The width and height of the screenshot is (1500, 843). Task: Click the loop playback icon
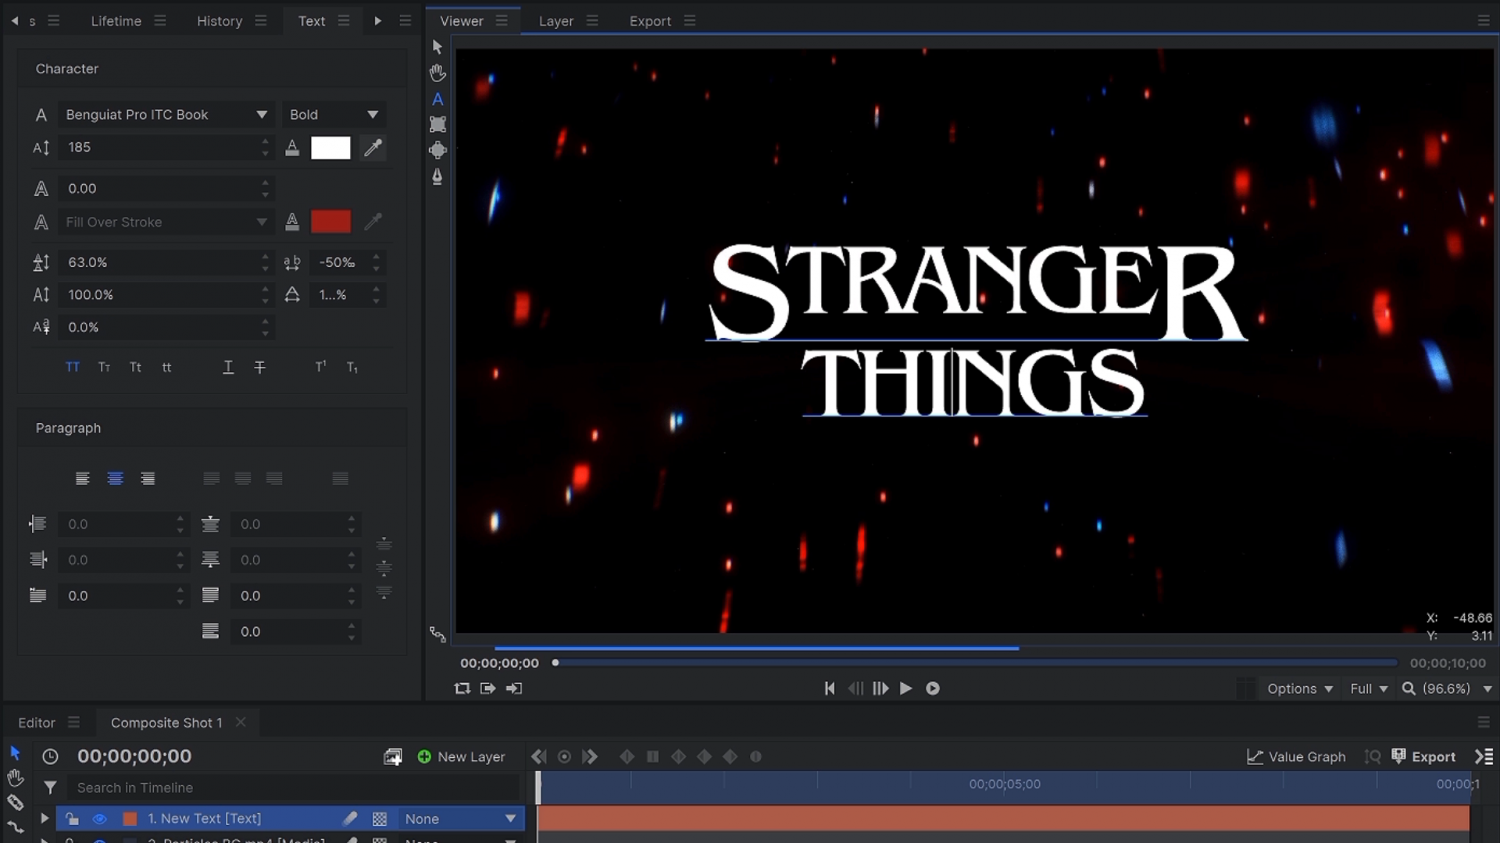(462, 688)
